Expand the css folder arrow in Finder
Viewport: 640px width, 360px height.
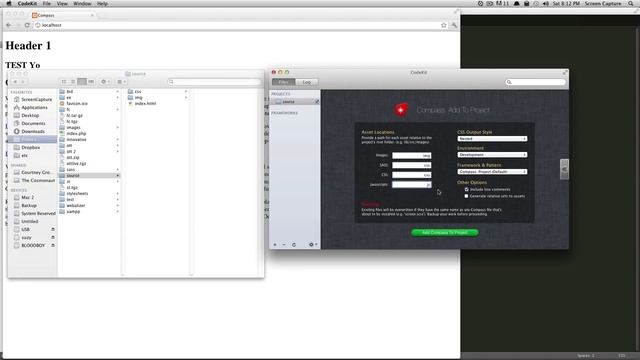186,91
